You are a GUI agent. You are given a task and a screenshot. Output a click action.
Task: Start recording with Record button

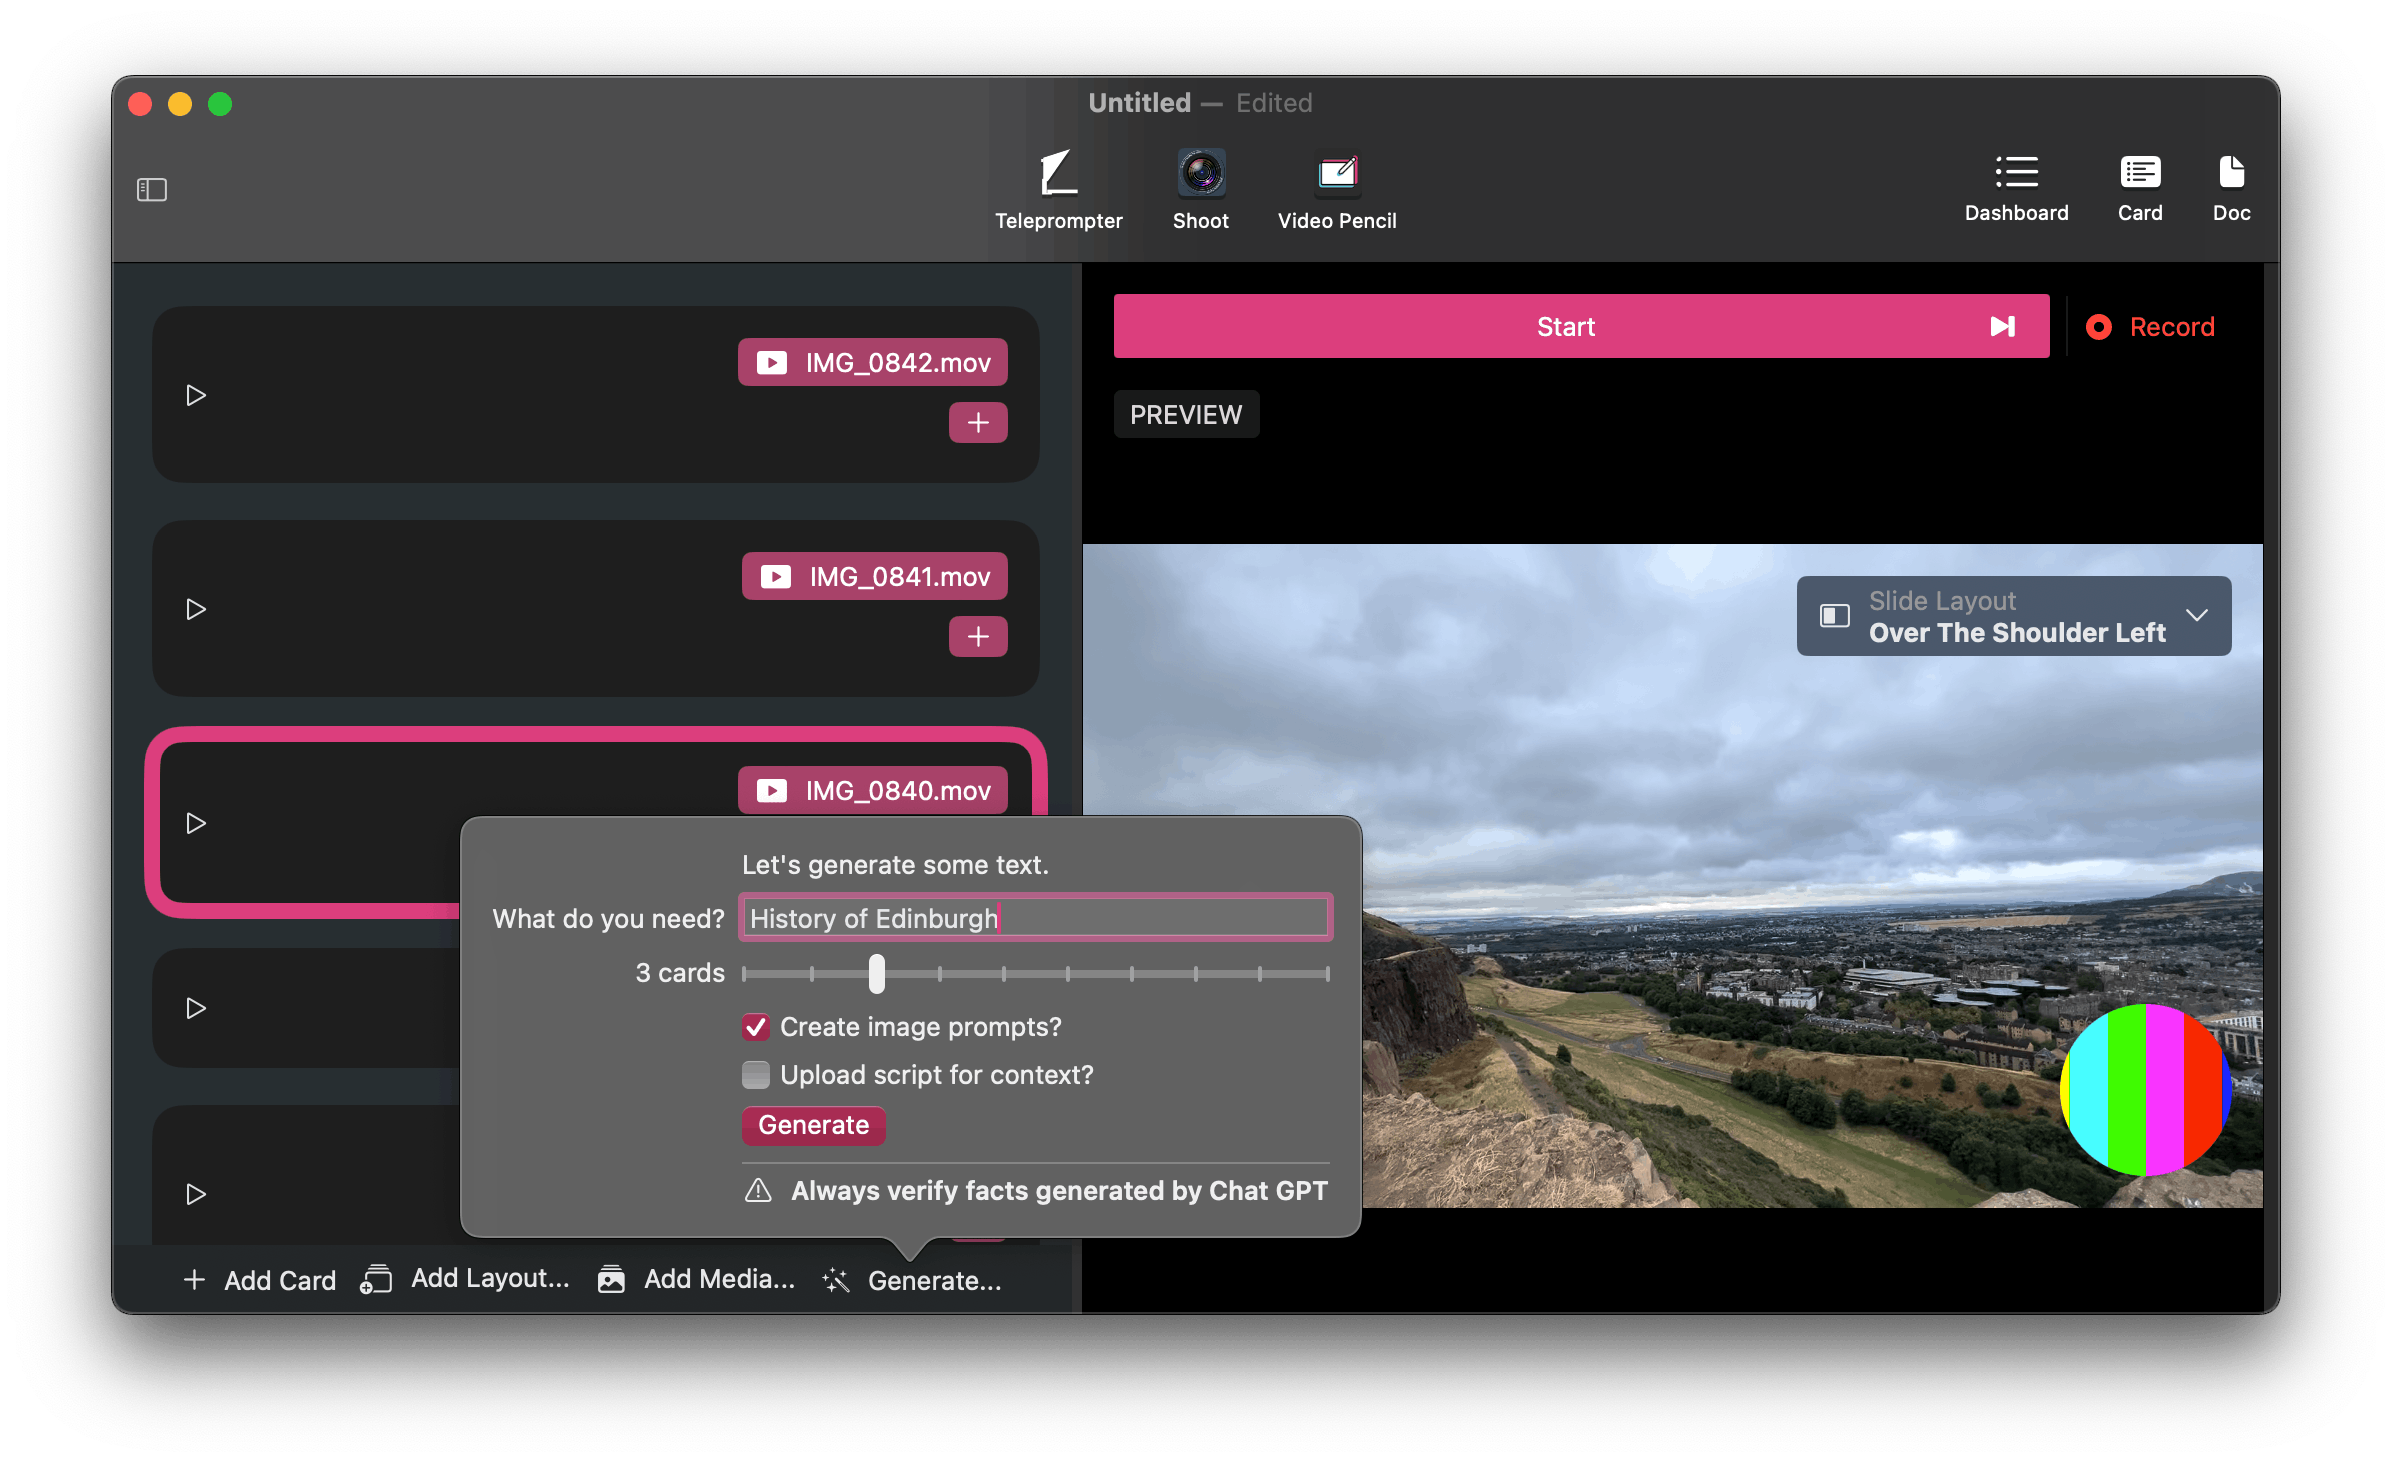click(2150, 326)
